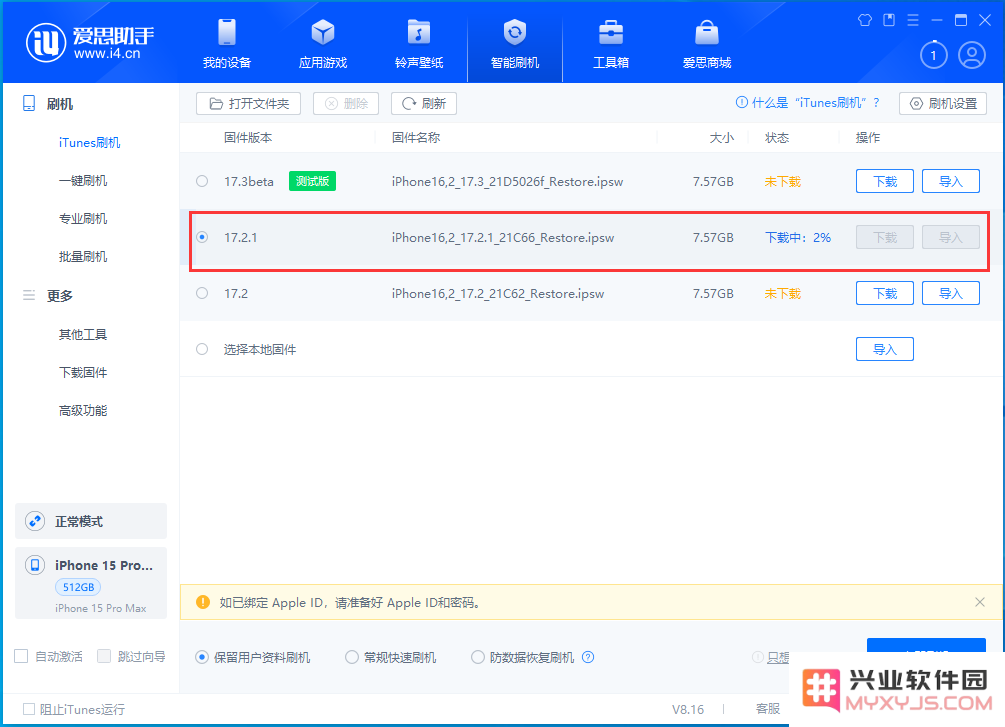Click the 客服 customer service link
This screenshot has height=727, width=1005.
pyautogui.click(x=768, y=708)
